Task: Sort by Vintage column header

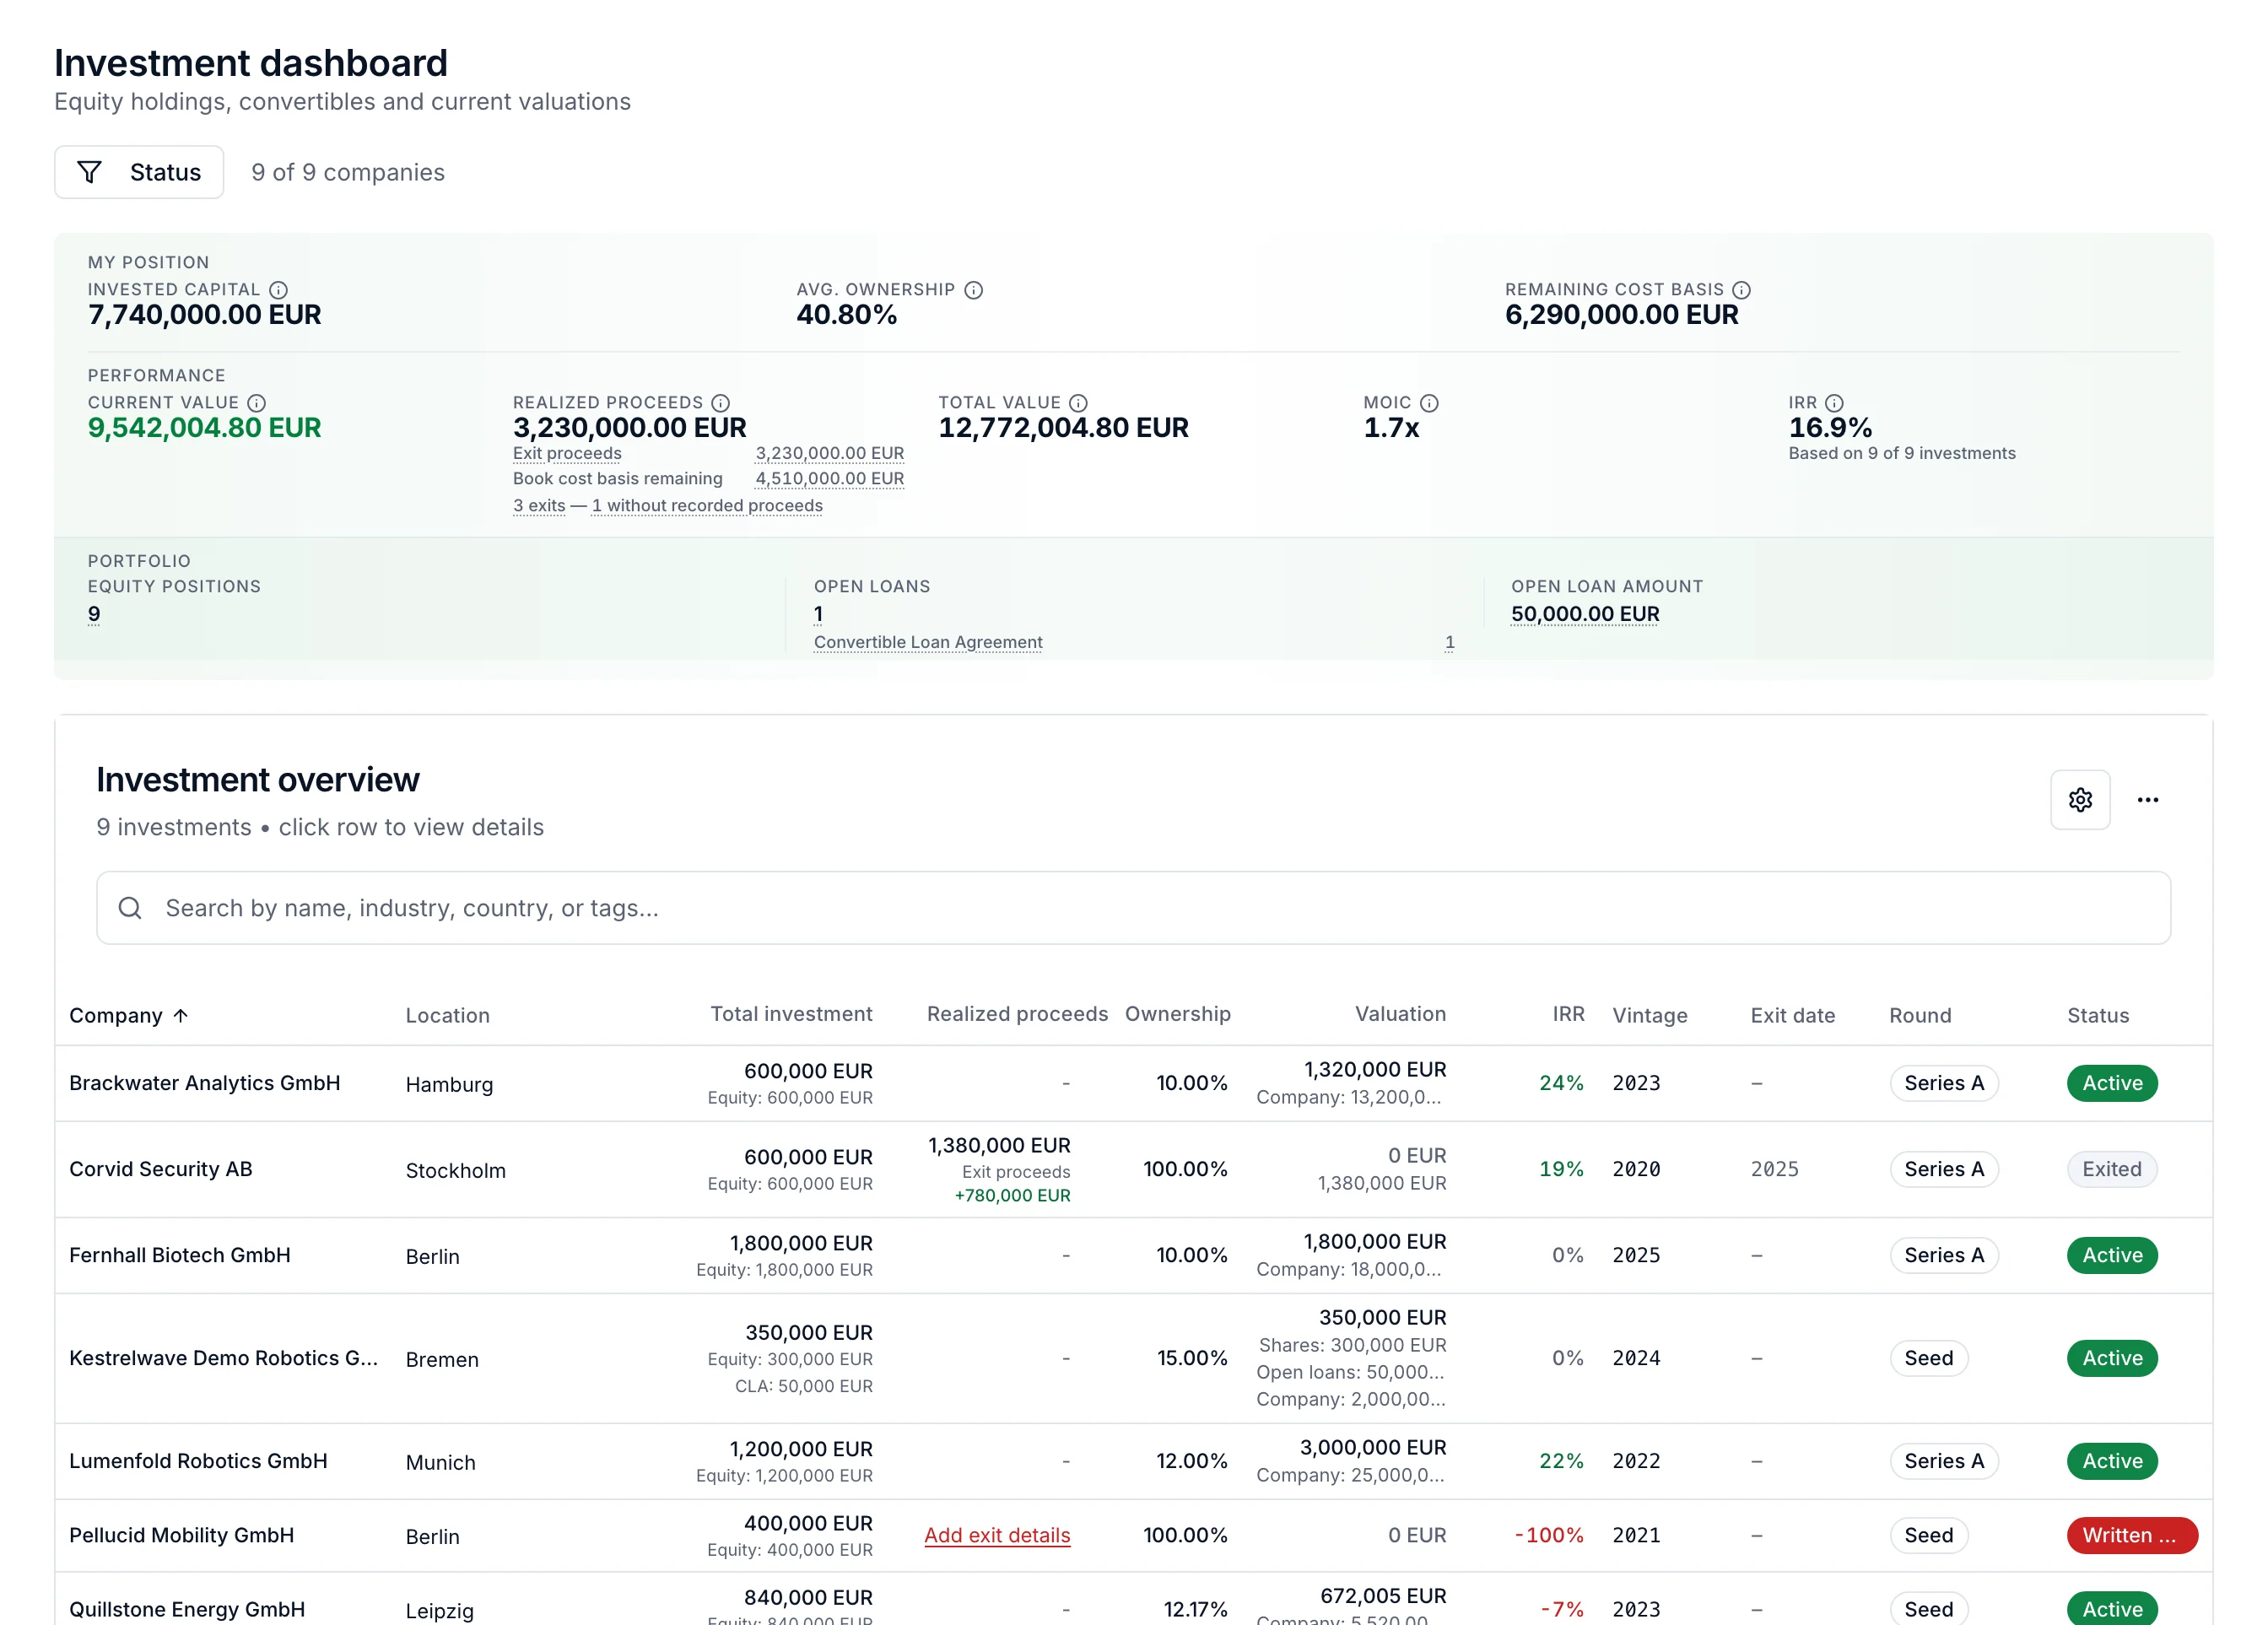Action: coord(1650,1016)
